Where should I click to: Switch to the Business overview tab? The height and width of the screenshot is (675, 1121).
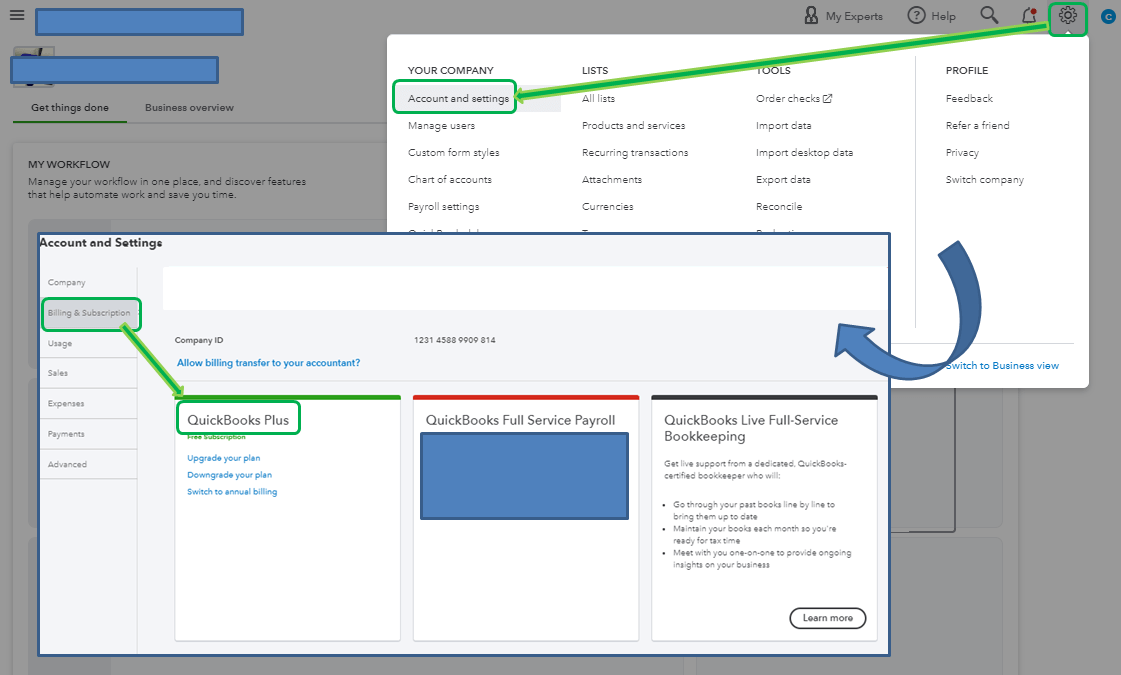pos(188,107)
